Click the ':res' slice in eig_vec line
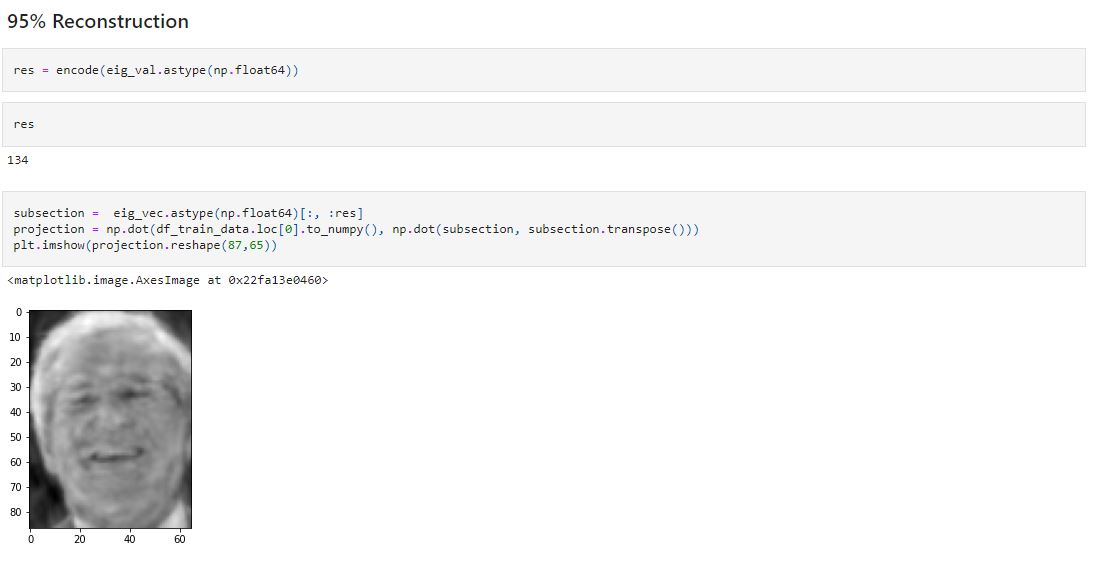 (342, 213)
